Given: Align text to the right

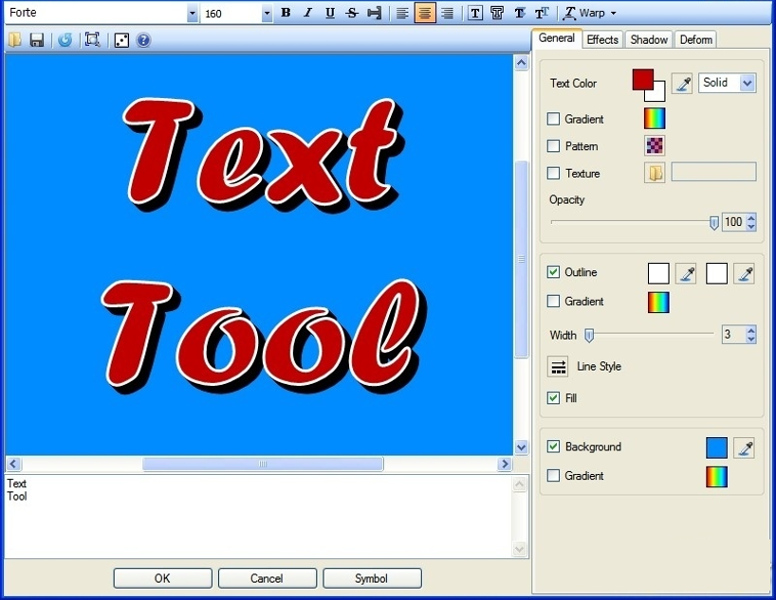Looking at the screenshot, I should point(447,13).
